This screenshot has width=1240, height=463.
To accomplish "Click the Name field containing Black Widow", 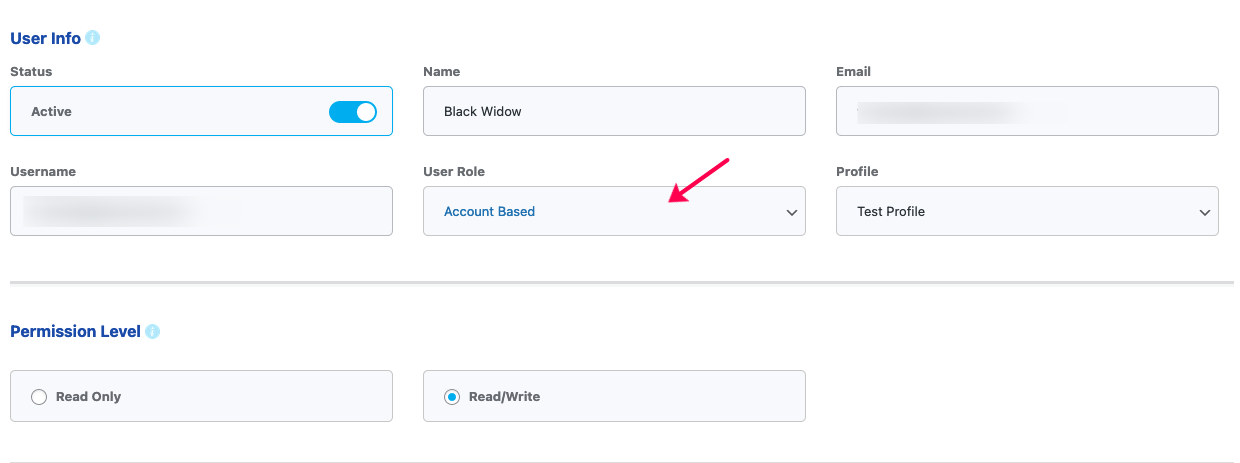I will tap(614, 111).
